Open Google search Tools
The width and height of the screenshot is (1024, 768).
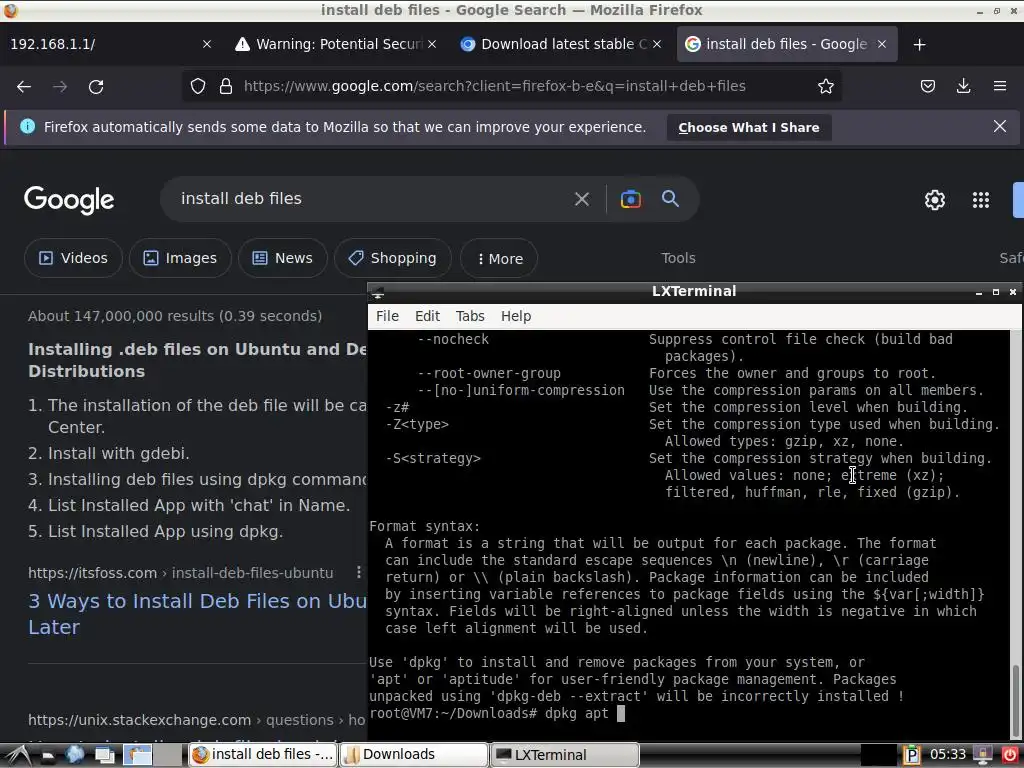coord(678,258)
